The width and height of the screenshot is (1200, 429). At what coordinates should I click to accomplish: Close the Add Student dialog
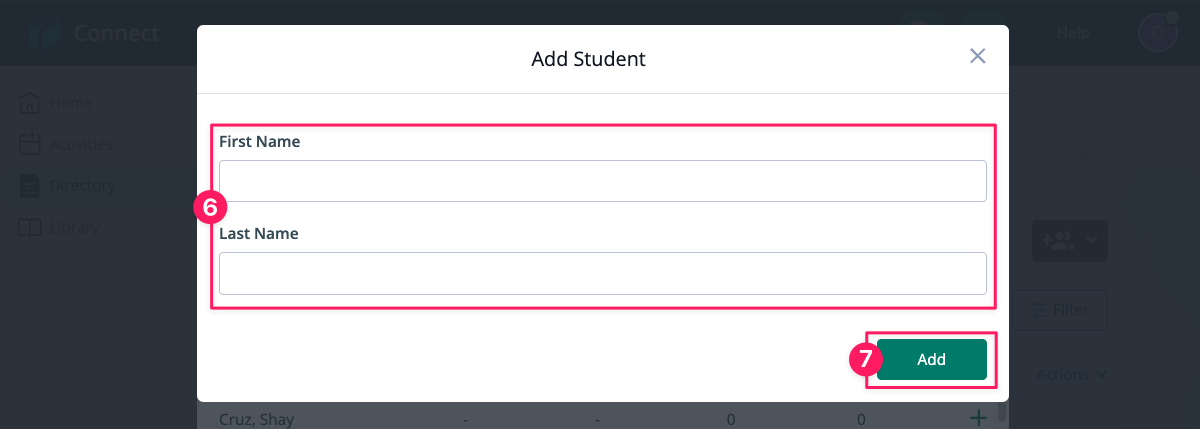(x=978, y=56)
